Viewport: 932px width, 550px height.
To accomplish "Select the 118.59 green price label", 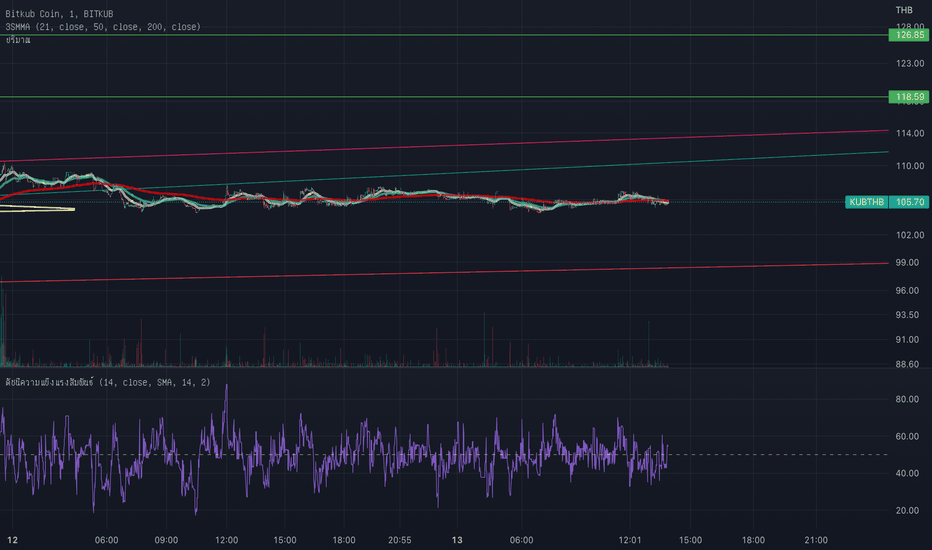I will (909, 97).
